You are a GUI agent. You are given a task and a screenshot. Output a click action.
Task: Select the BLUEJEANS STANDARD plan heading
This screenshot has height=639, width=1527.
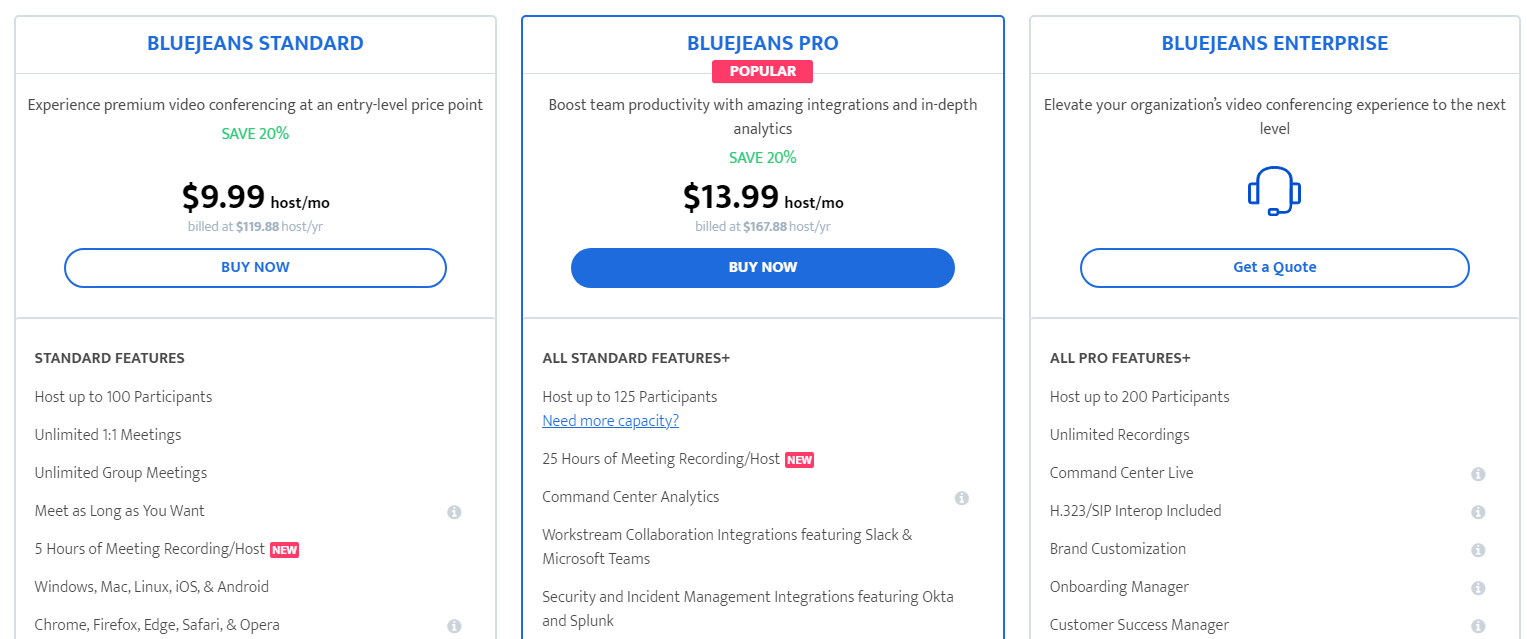[x=255, y=43]
